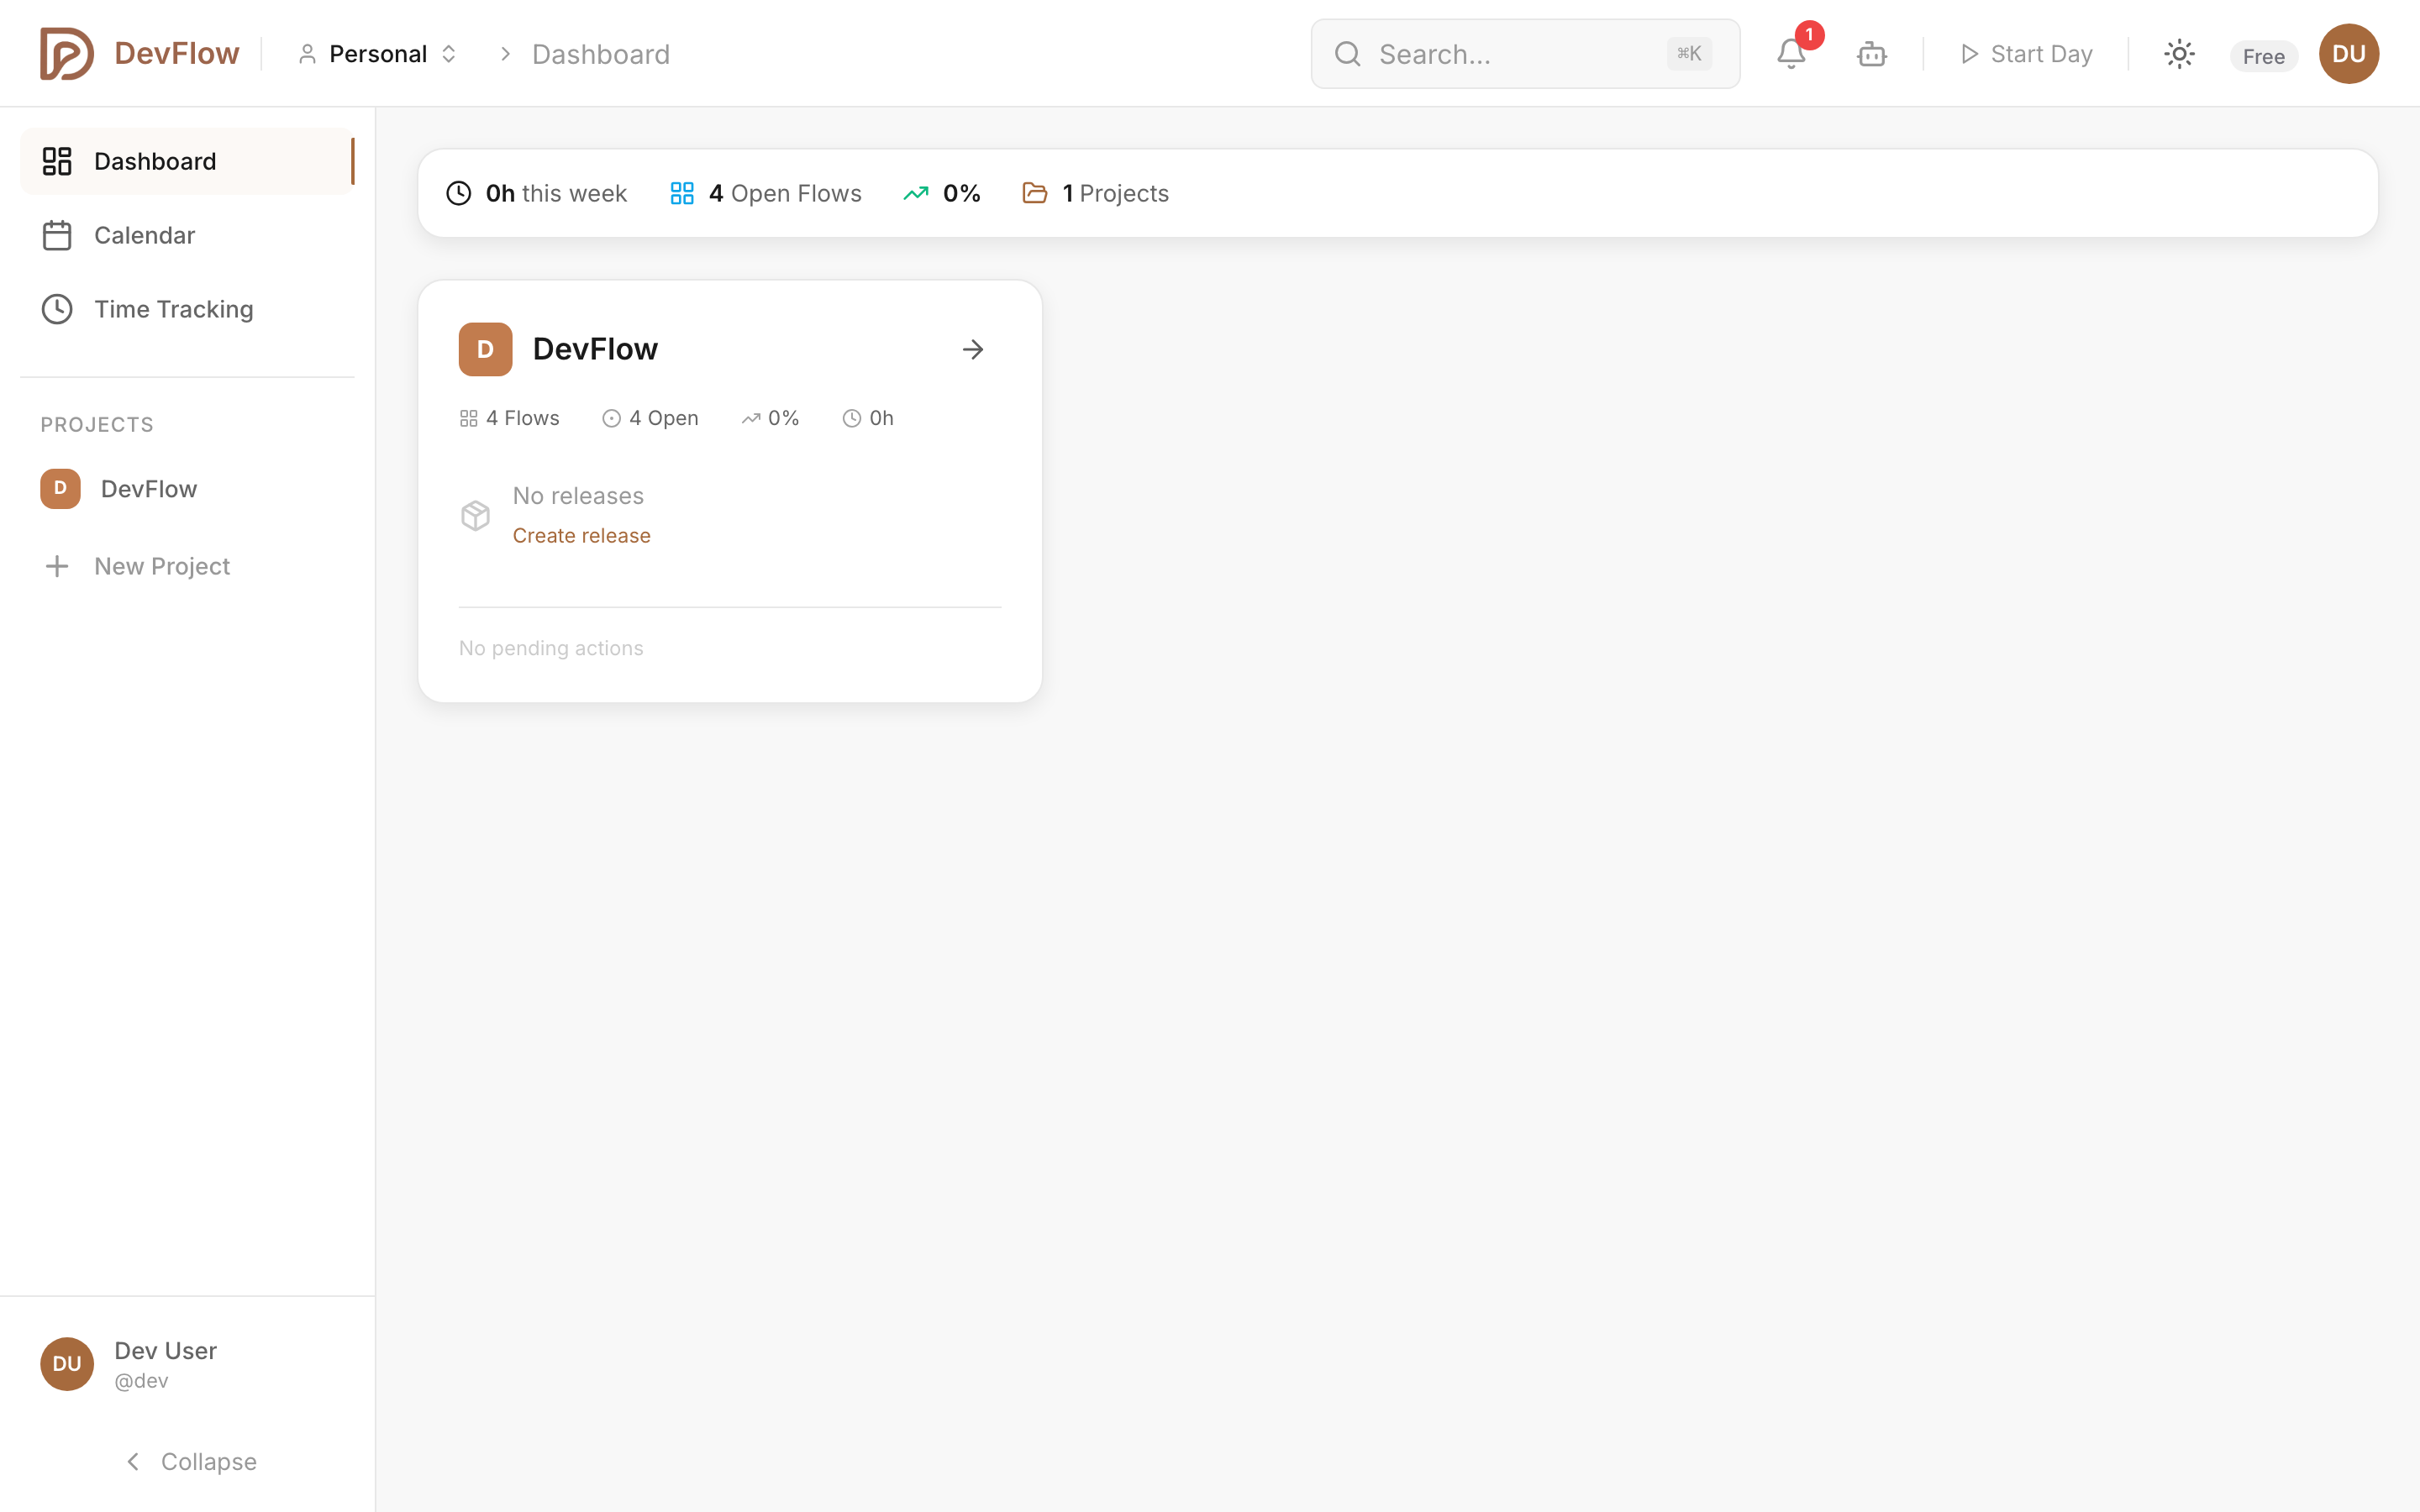Expand the workspace chevron next to Personal
The height and width of the screenshot is (1512, 2420).
tap(449, 53)
